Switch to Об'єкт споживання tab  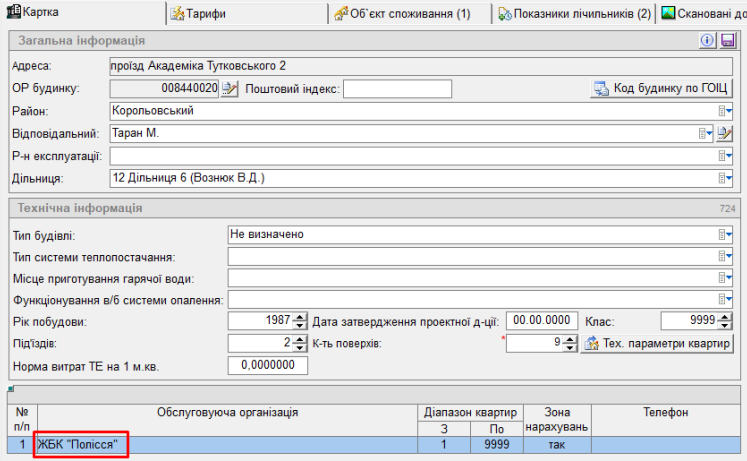point(409,13)
